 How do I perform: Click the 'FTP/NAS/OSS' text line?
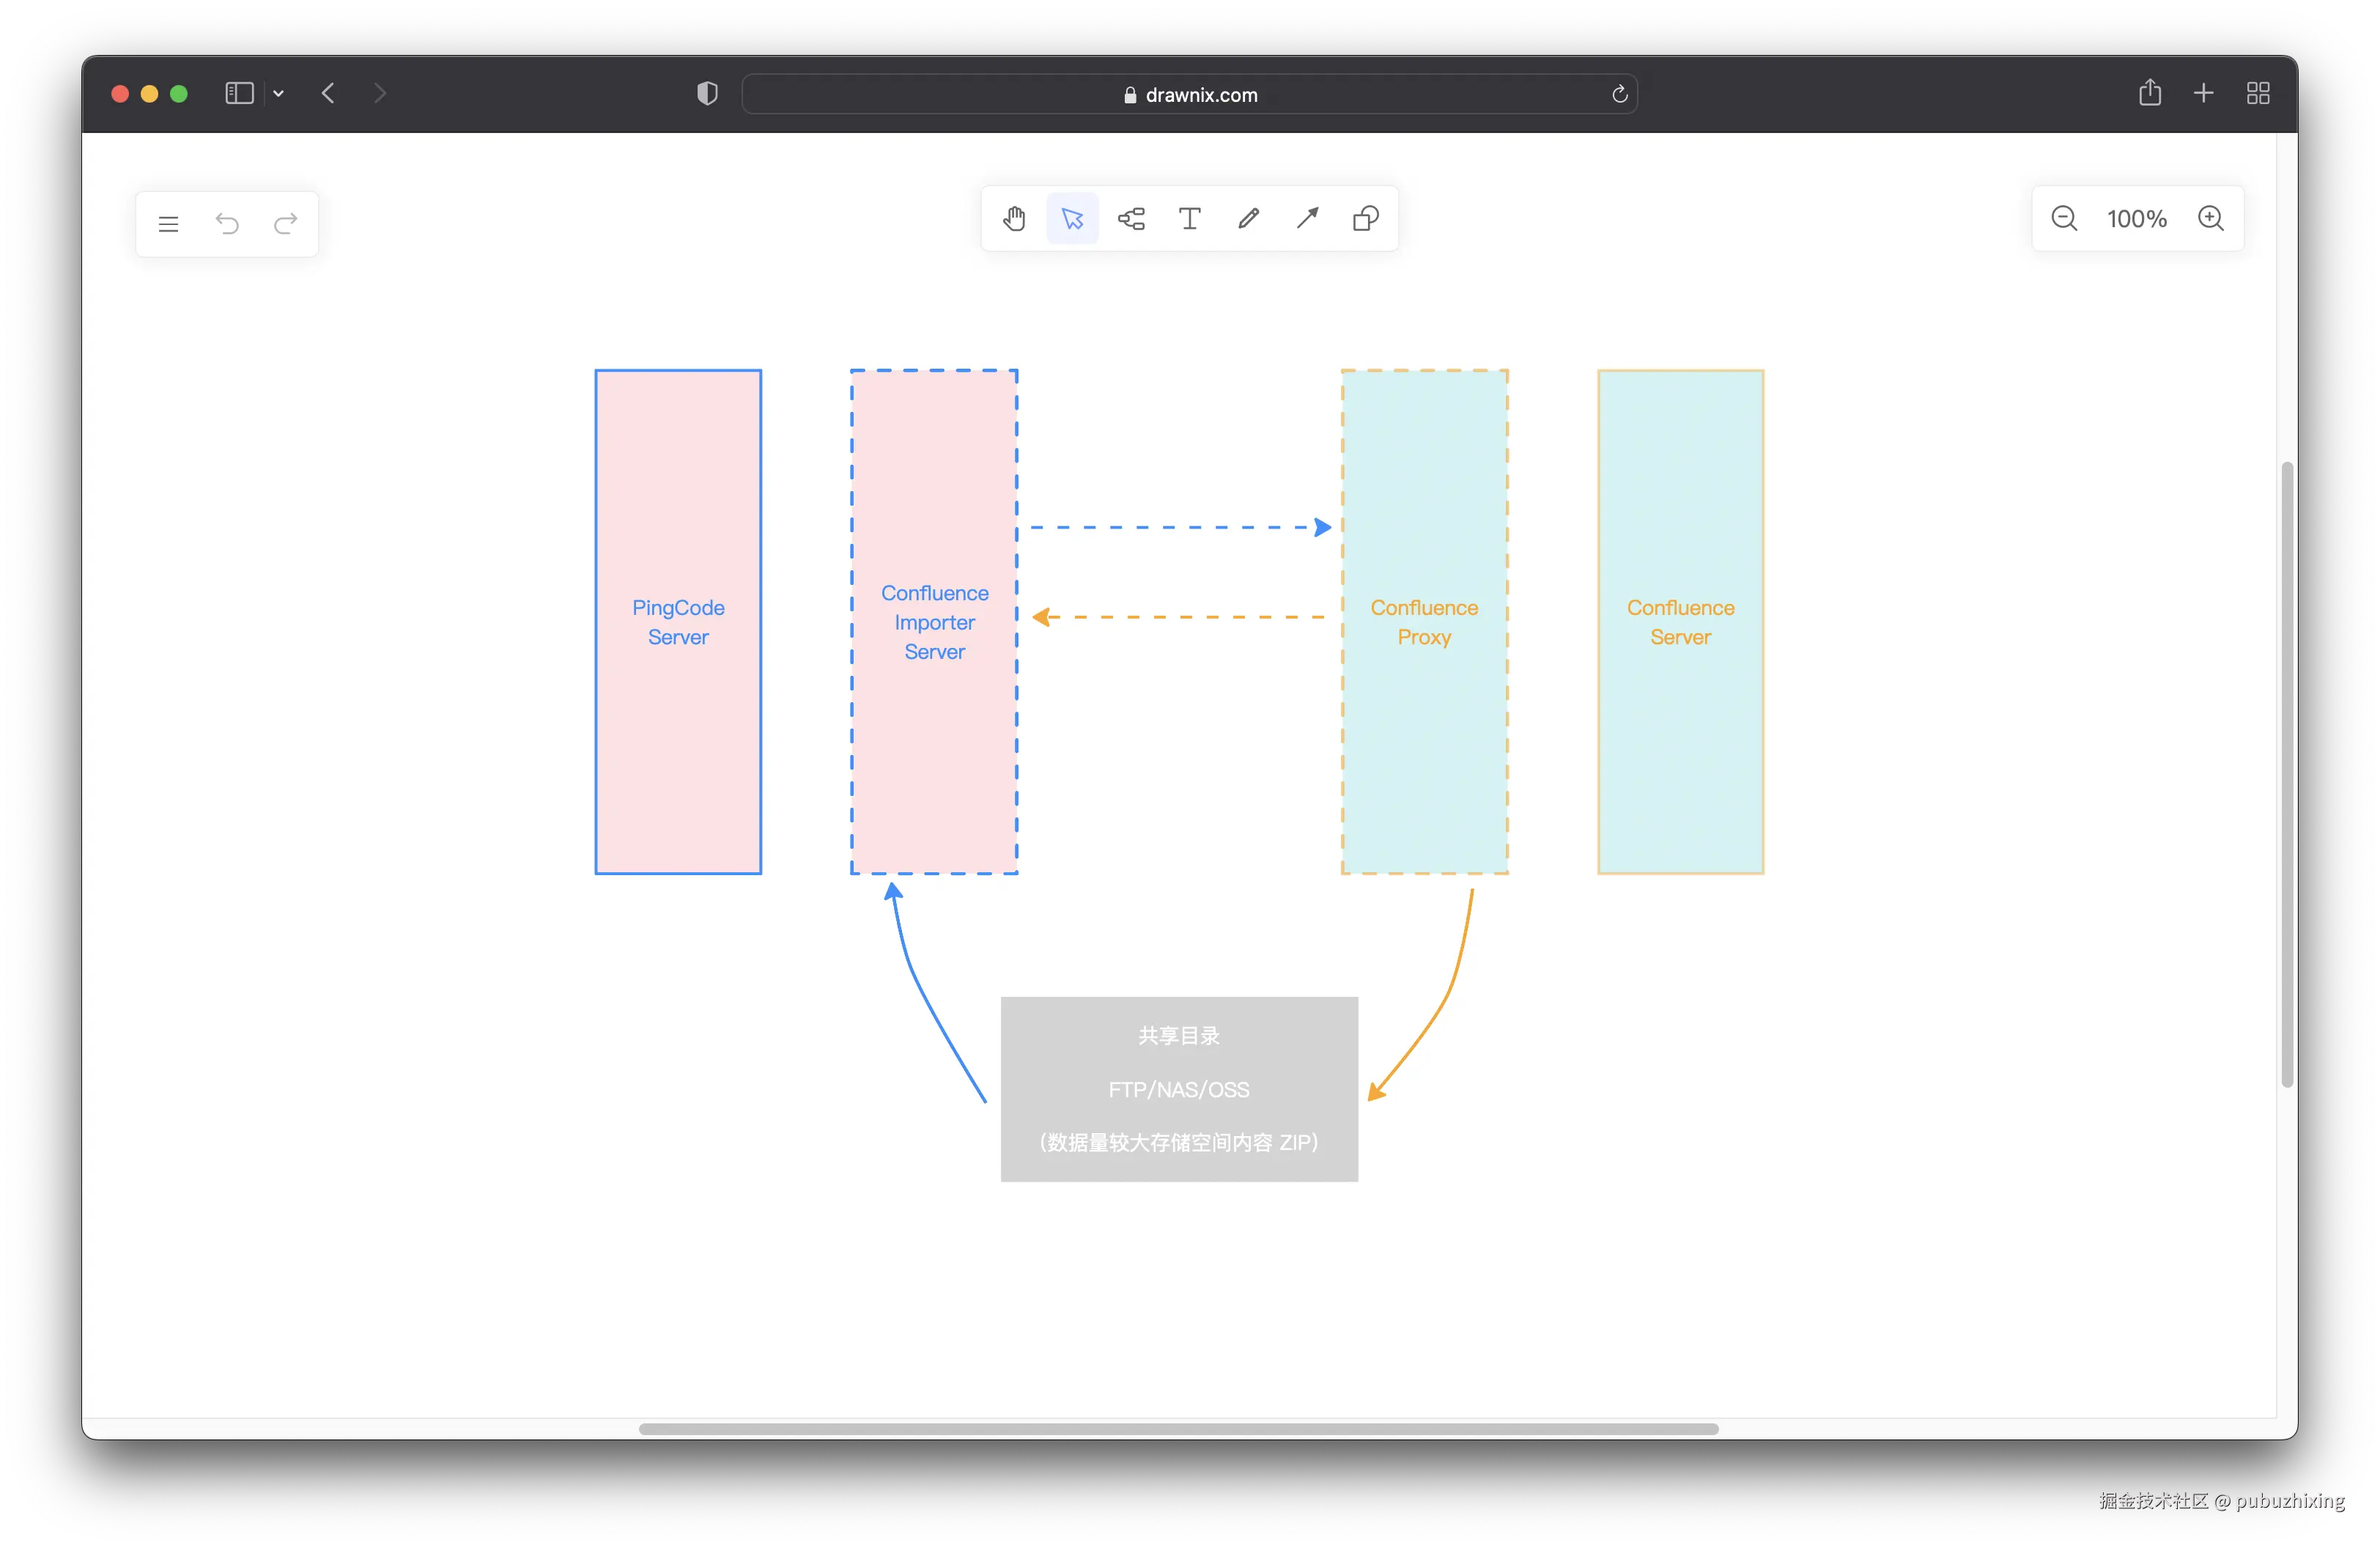point(1179,1089)
